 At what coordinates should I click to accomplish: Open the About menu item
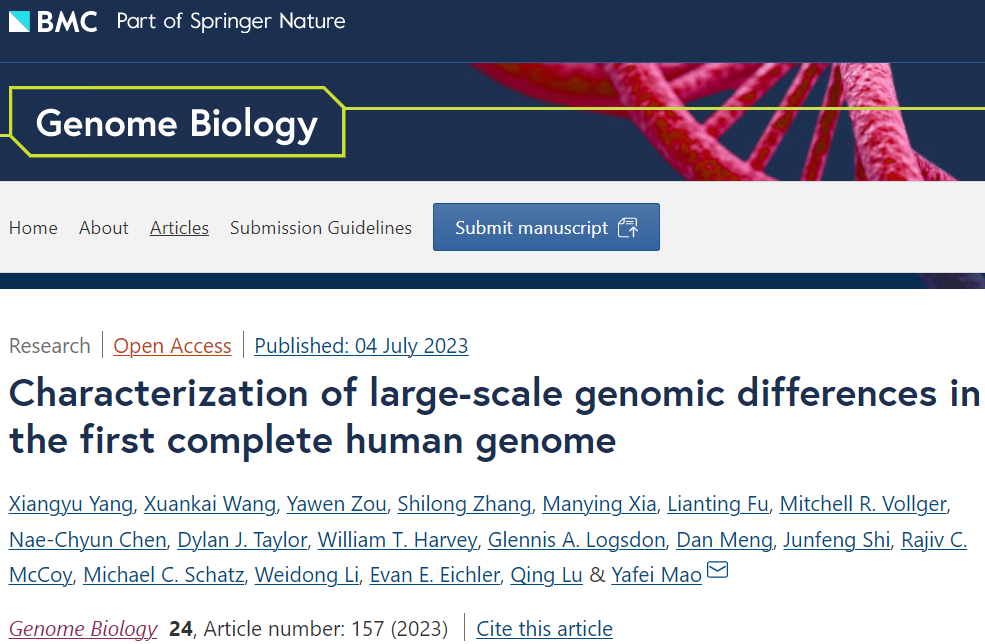pos(104,228)
